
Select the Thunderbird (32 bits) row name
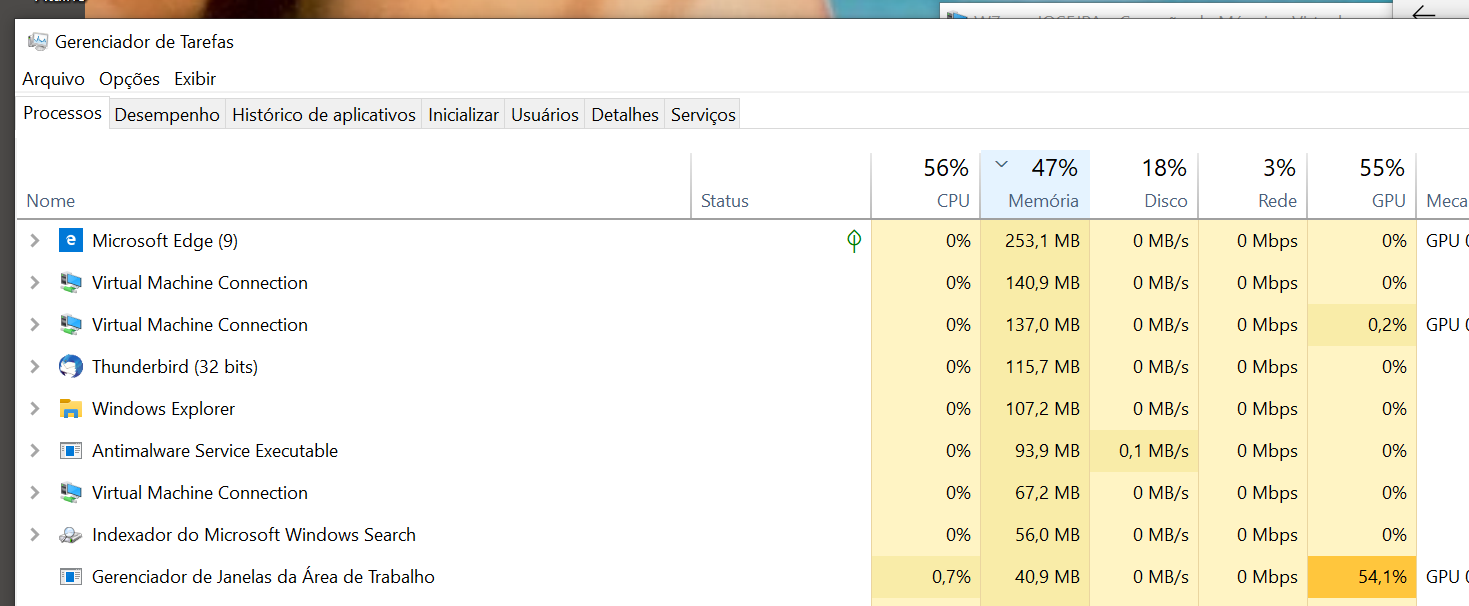175,367
